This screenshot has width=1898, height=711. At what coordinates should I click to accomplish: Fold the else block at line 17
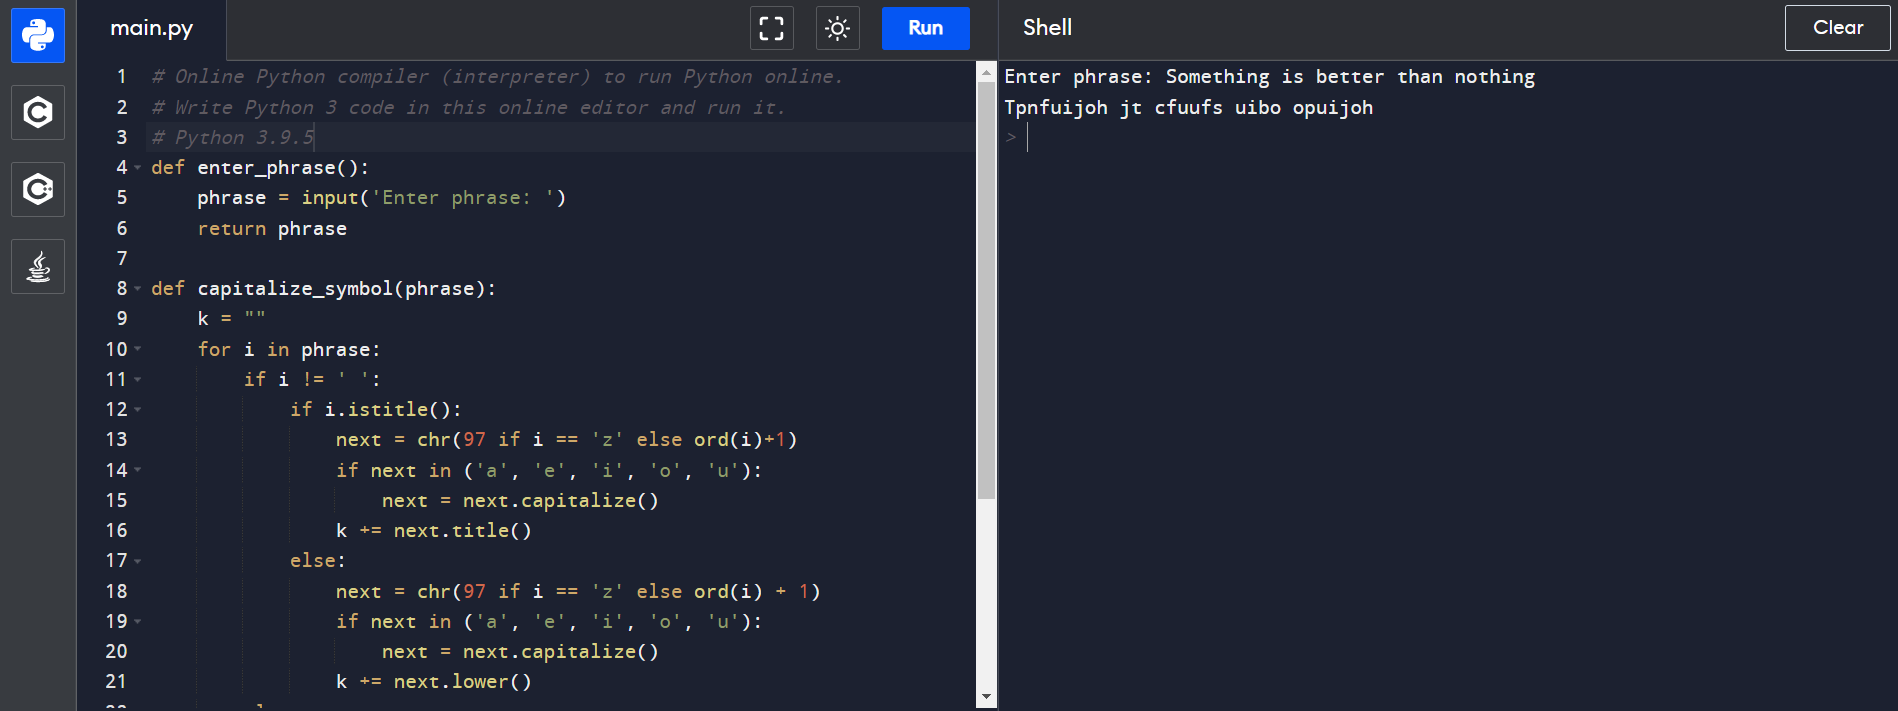click(138, 561)
